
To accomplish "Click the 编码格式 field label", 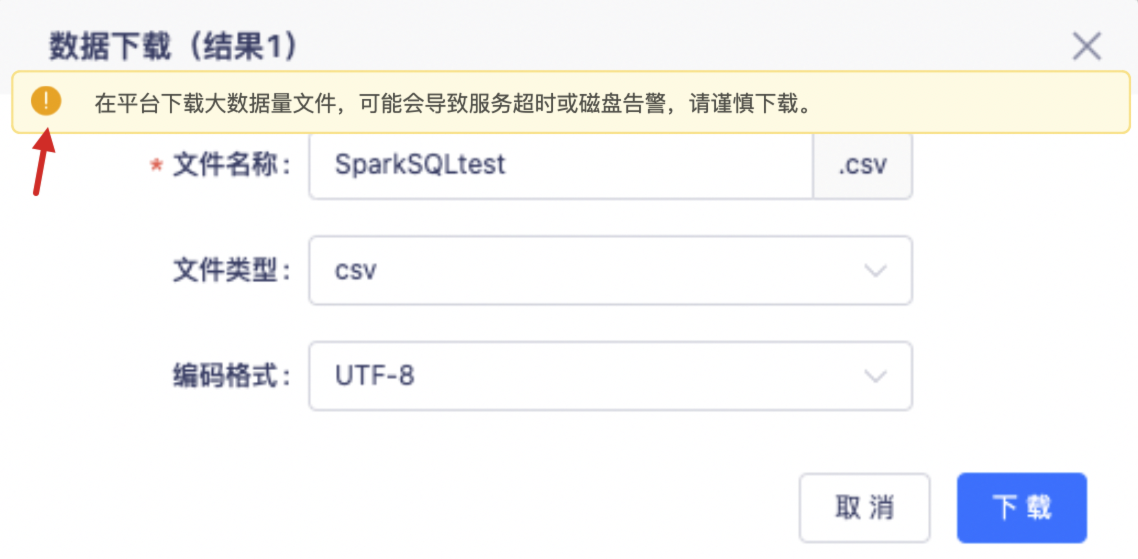I will coord(232,376).
